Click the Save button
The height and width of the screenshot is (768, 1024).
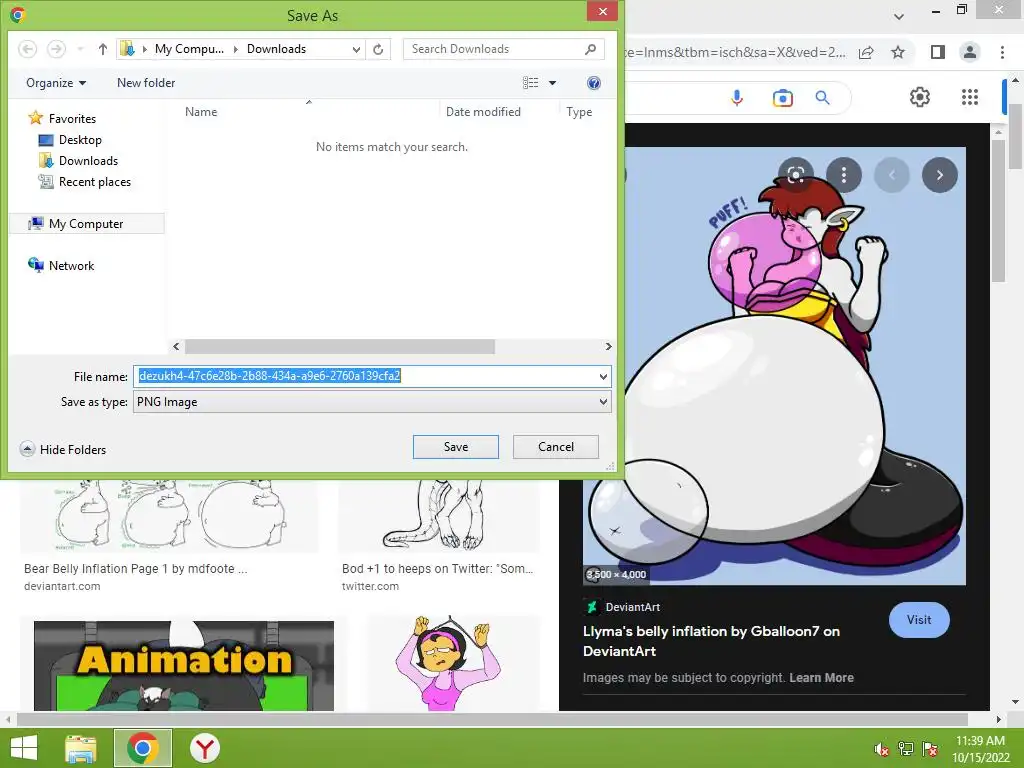(x=456, y=447)
